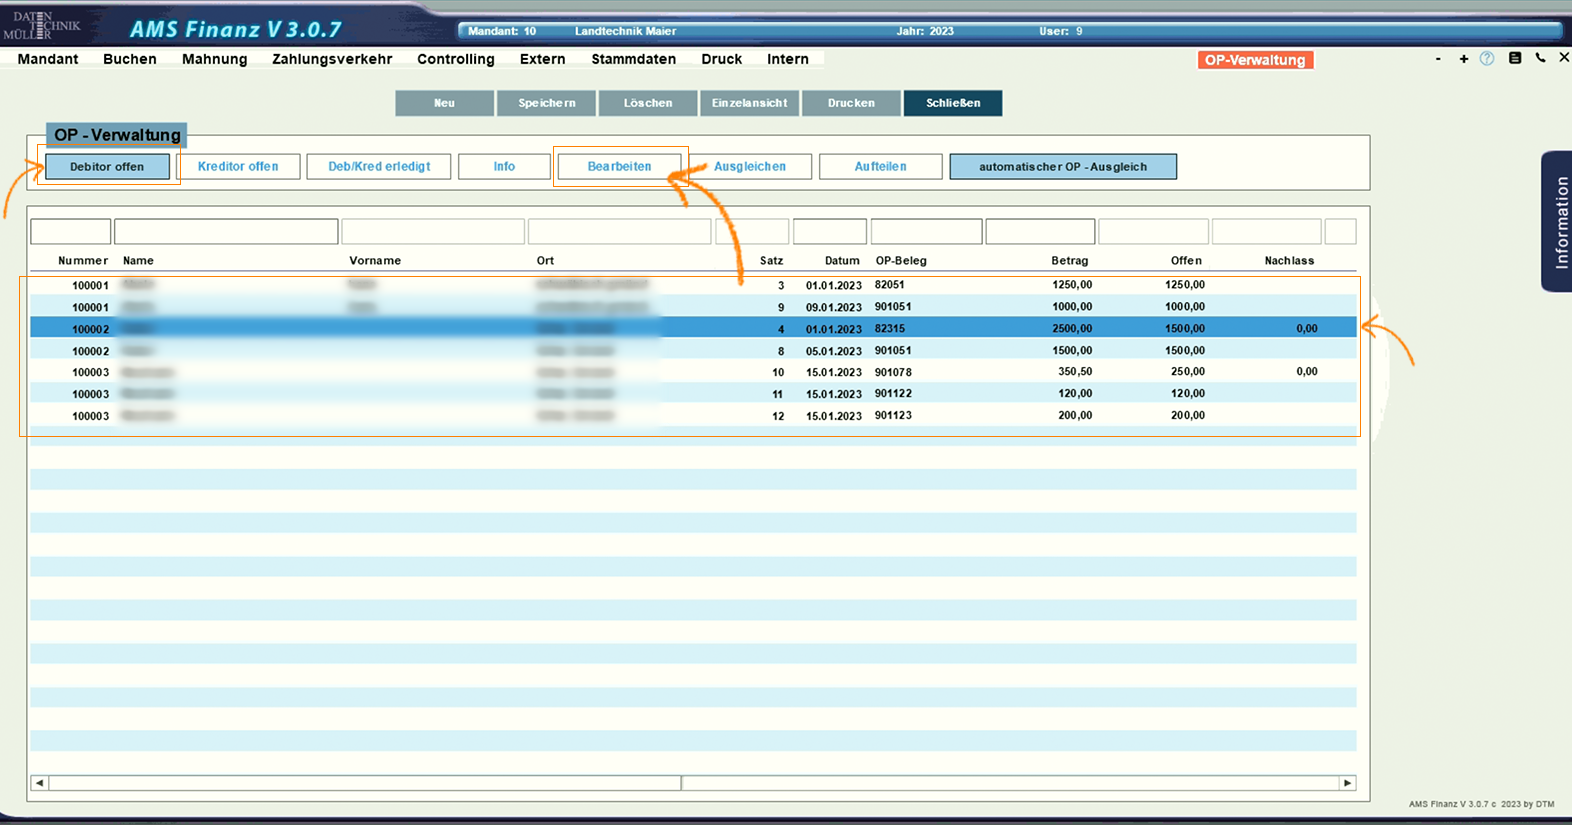Open the Stammdaten menu
Image resolution: width=1572 pixels, height=825 pixels.
click(633, 59)
